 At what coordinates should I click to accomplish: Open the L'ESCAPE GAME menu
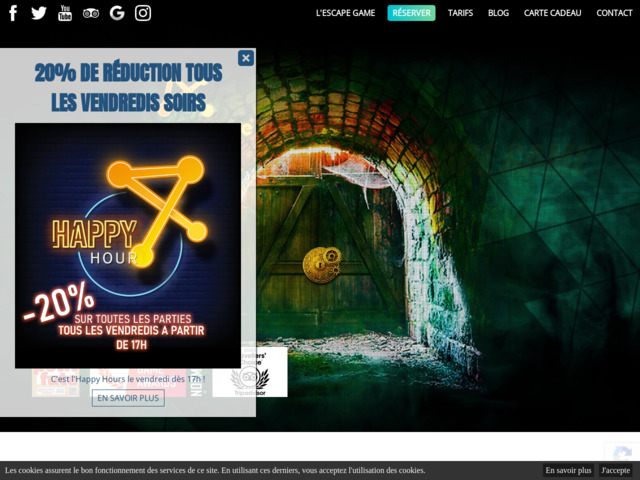[345, 13]
